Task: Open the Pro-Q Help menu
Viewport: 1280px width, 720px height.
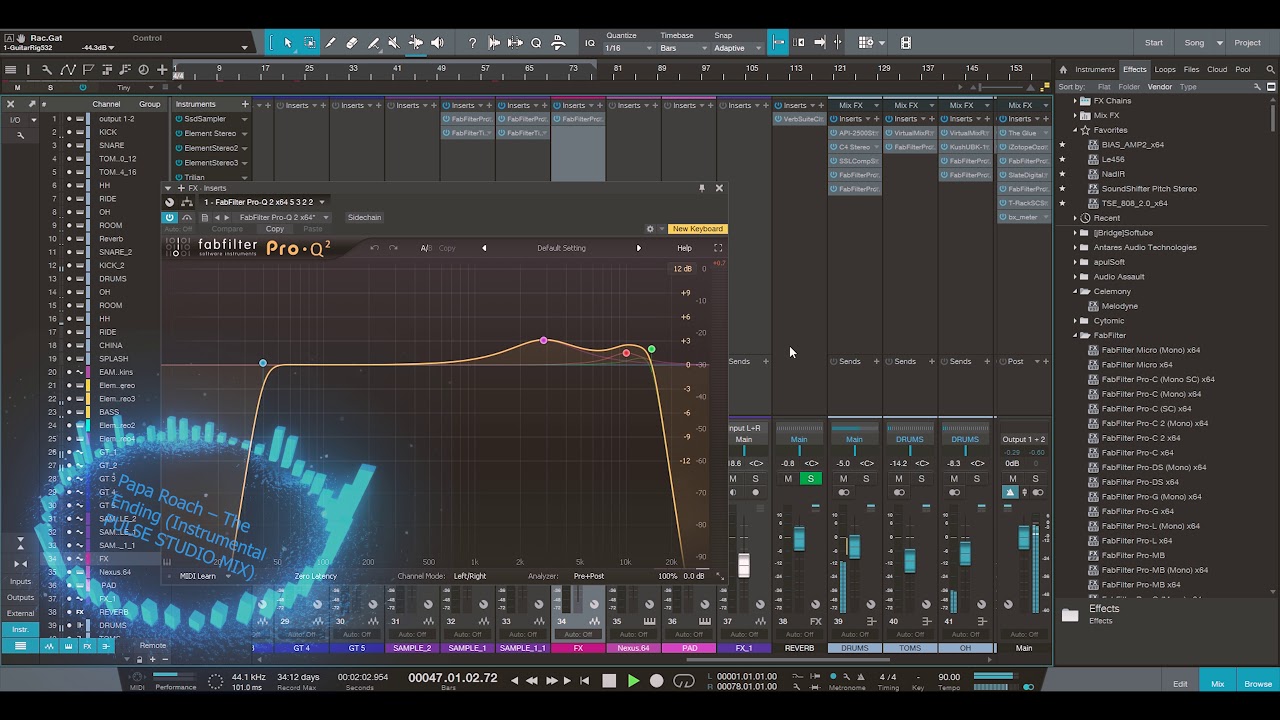Action: tap(684, 248)
